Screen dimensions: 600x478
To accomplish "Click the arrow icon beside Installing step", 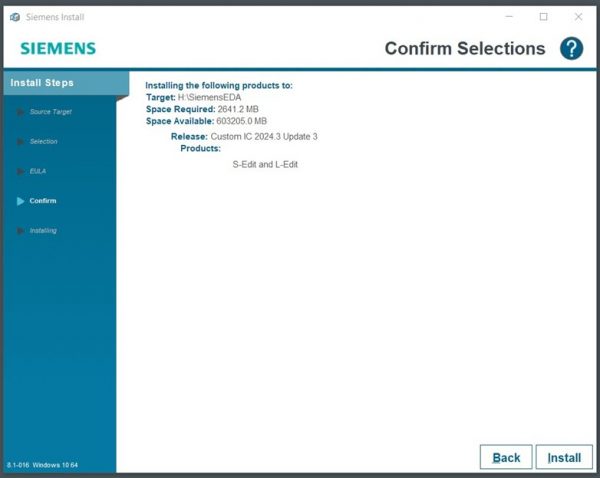I will coord(20,230).
